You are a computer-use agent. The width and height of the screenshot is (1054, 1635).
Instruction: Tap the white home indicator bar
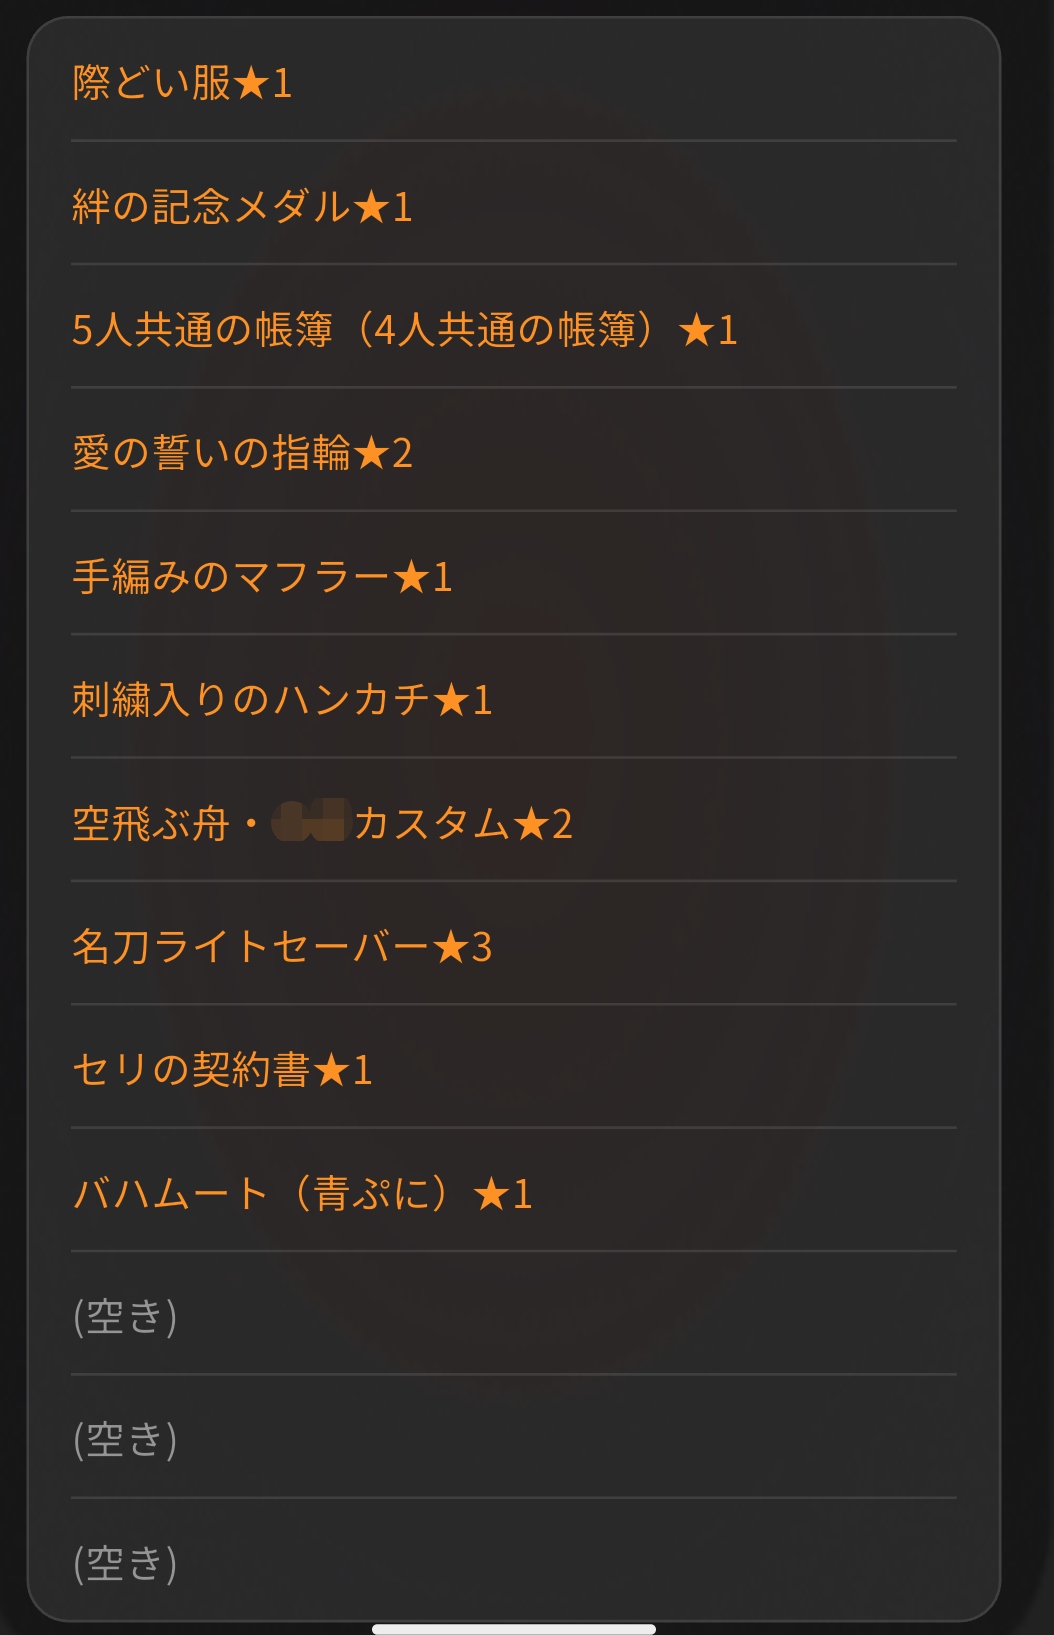coord(514,1629)
